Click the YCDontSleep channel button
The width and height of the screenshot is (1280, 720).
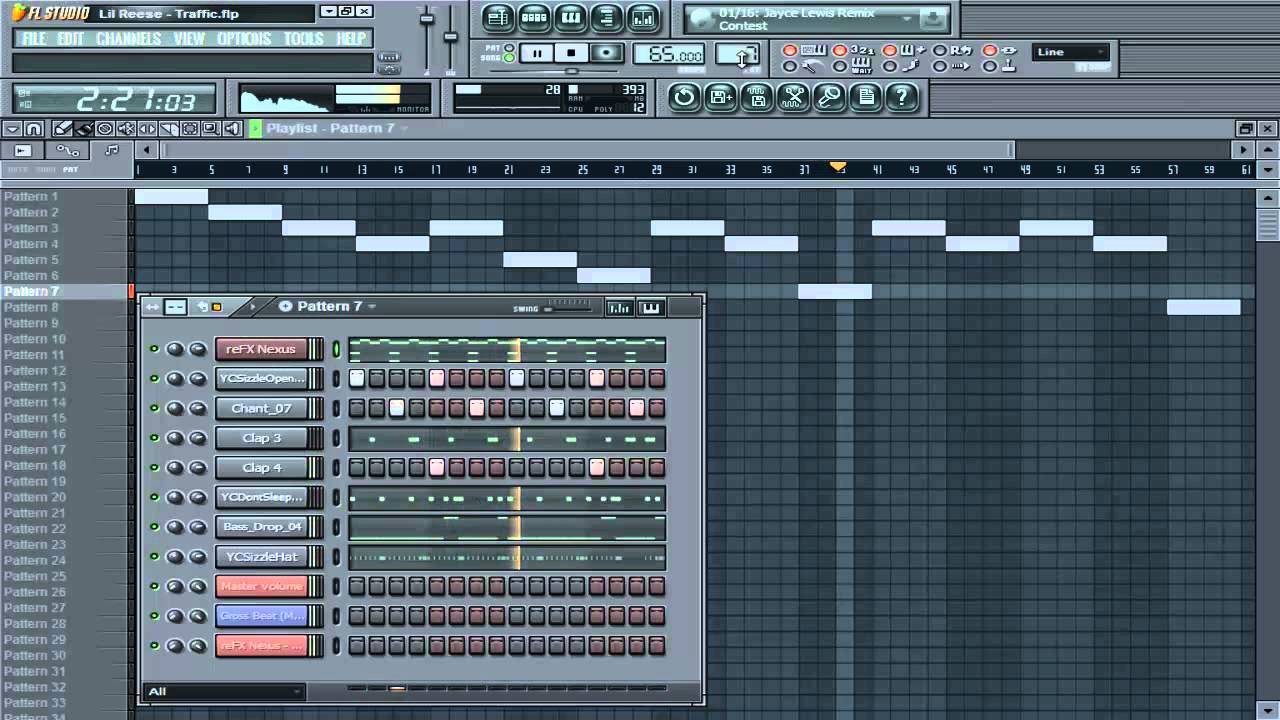click(x=261, y=497)
